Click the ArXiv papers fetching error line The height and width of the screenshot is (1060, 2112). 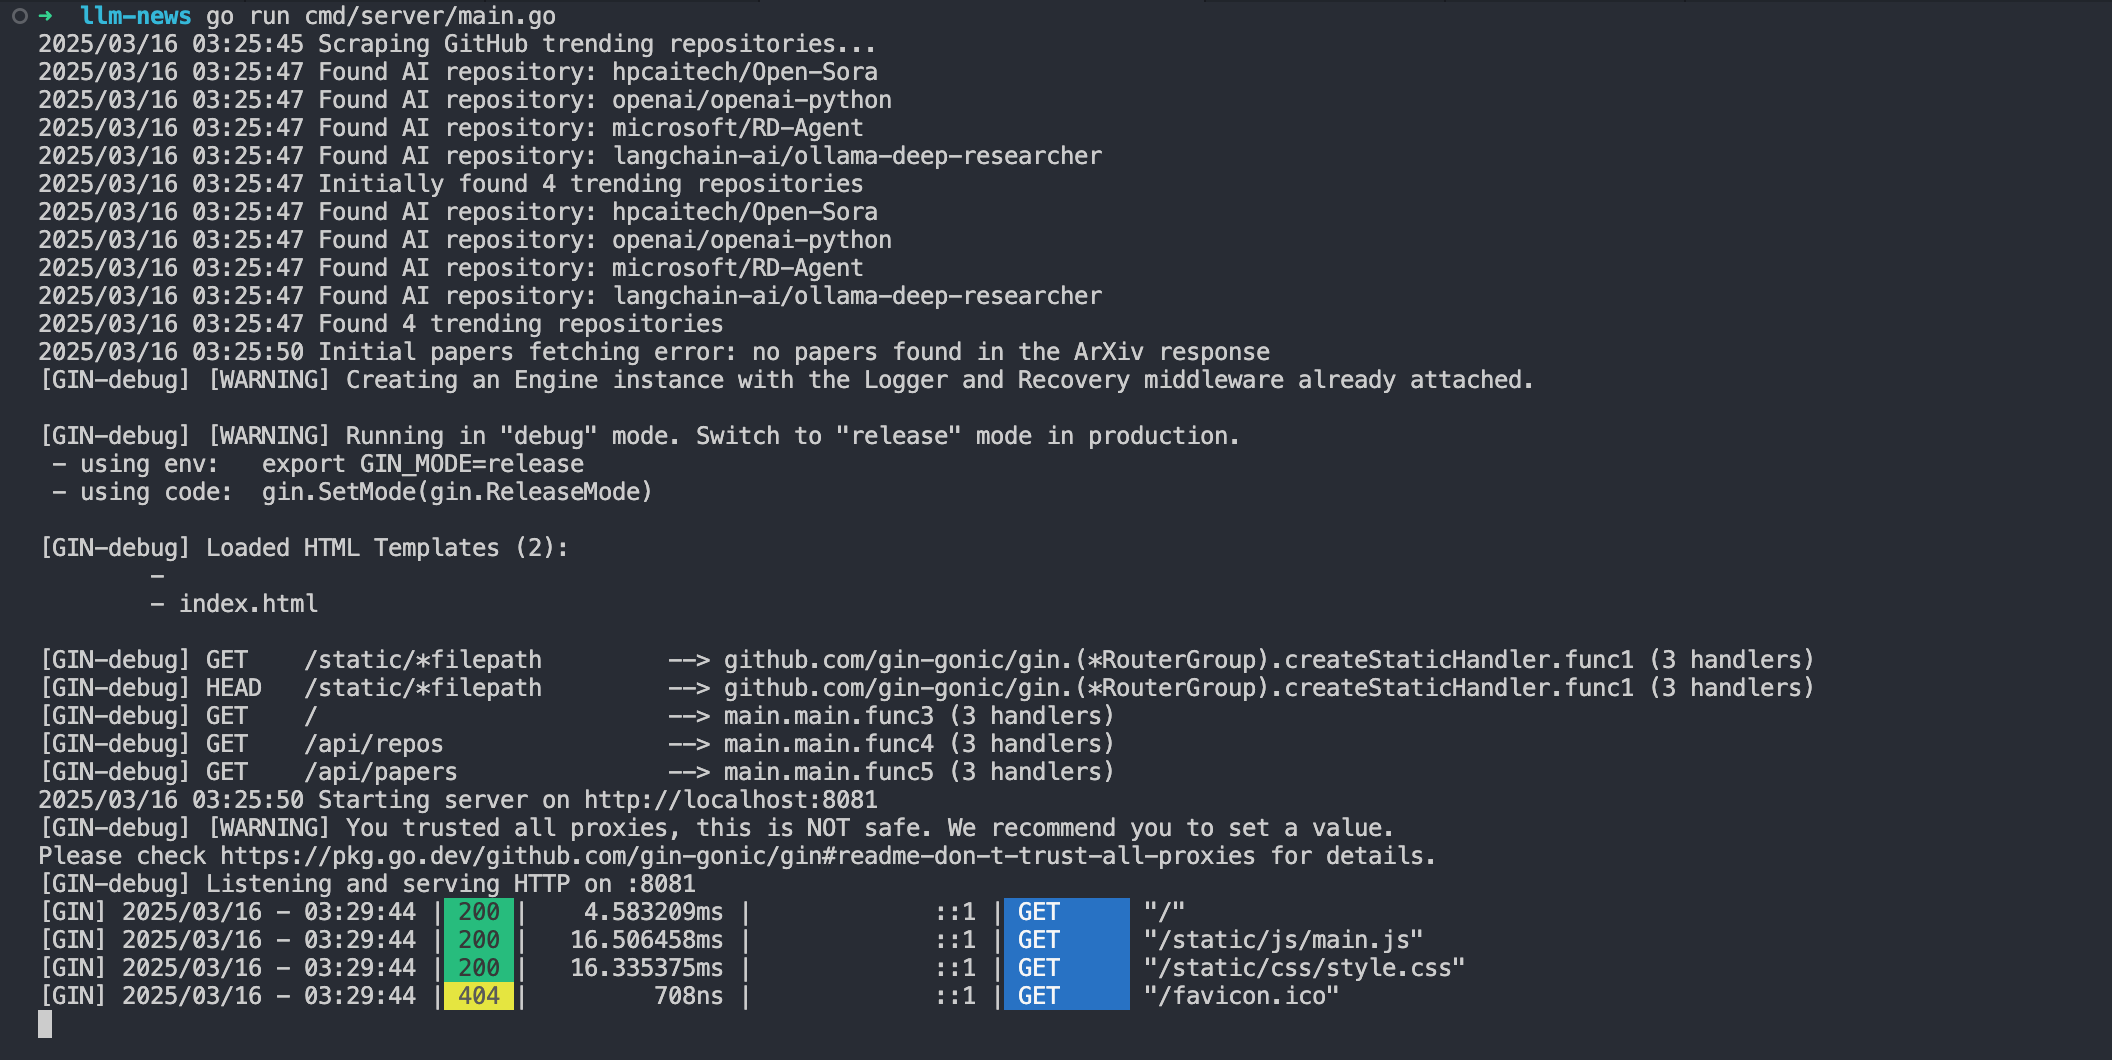654,352
